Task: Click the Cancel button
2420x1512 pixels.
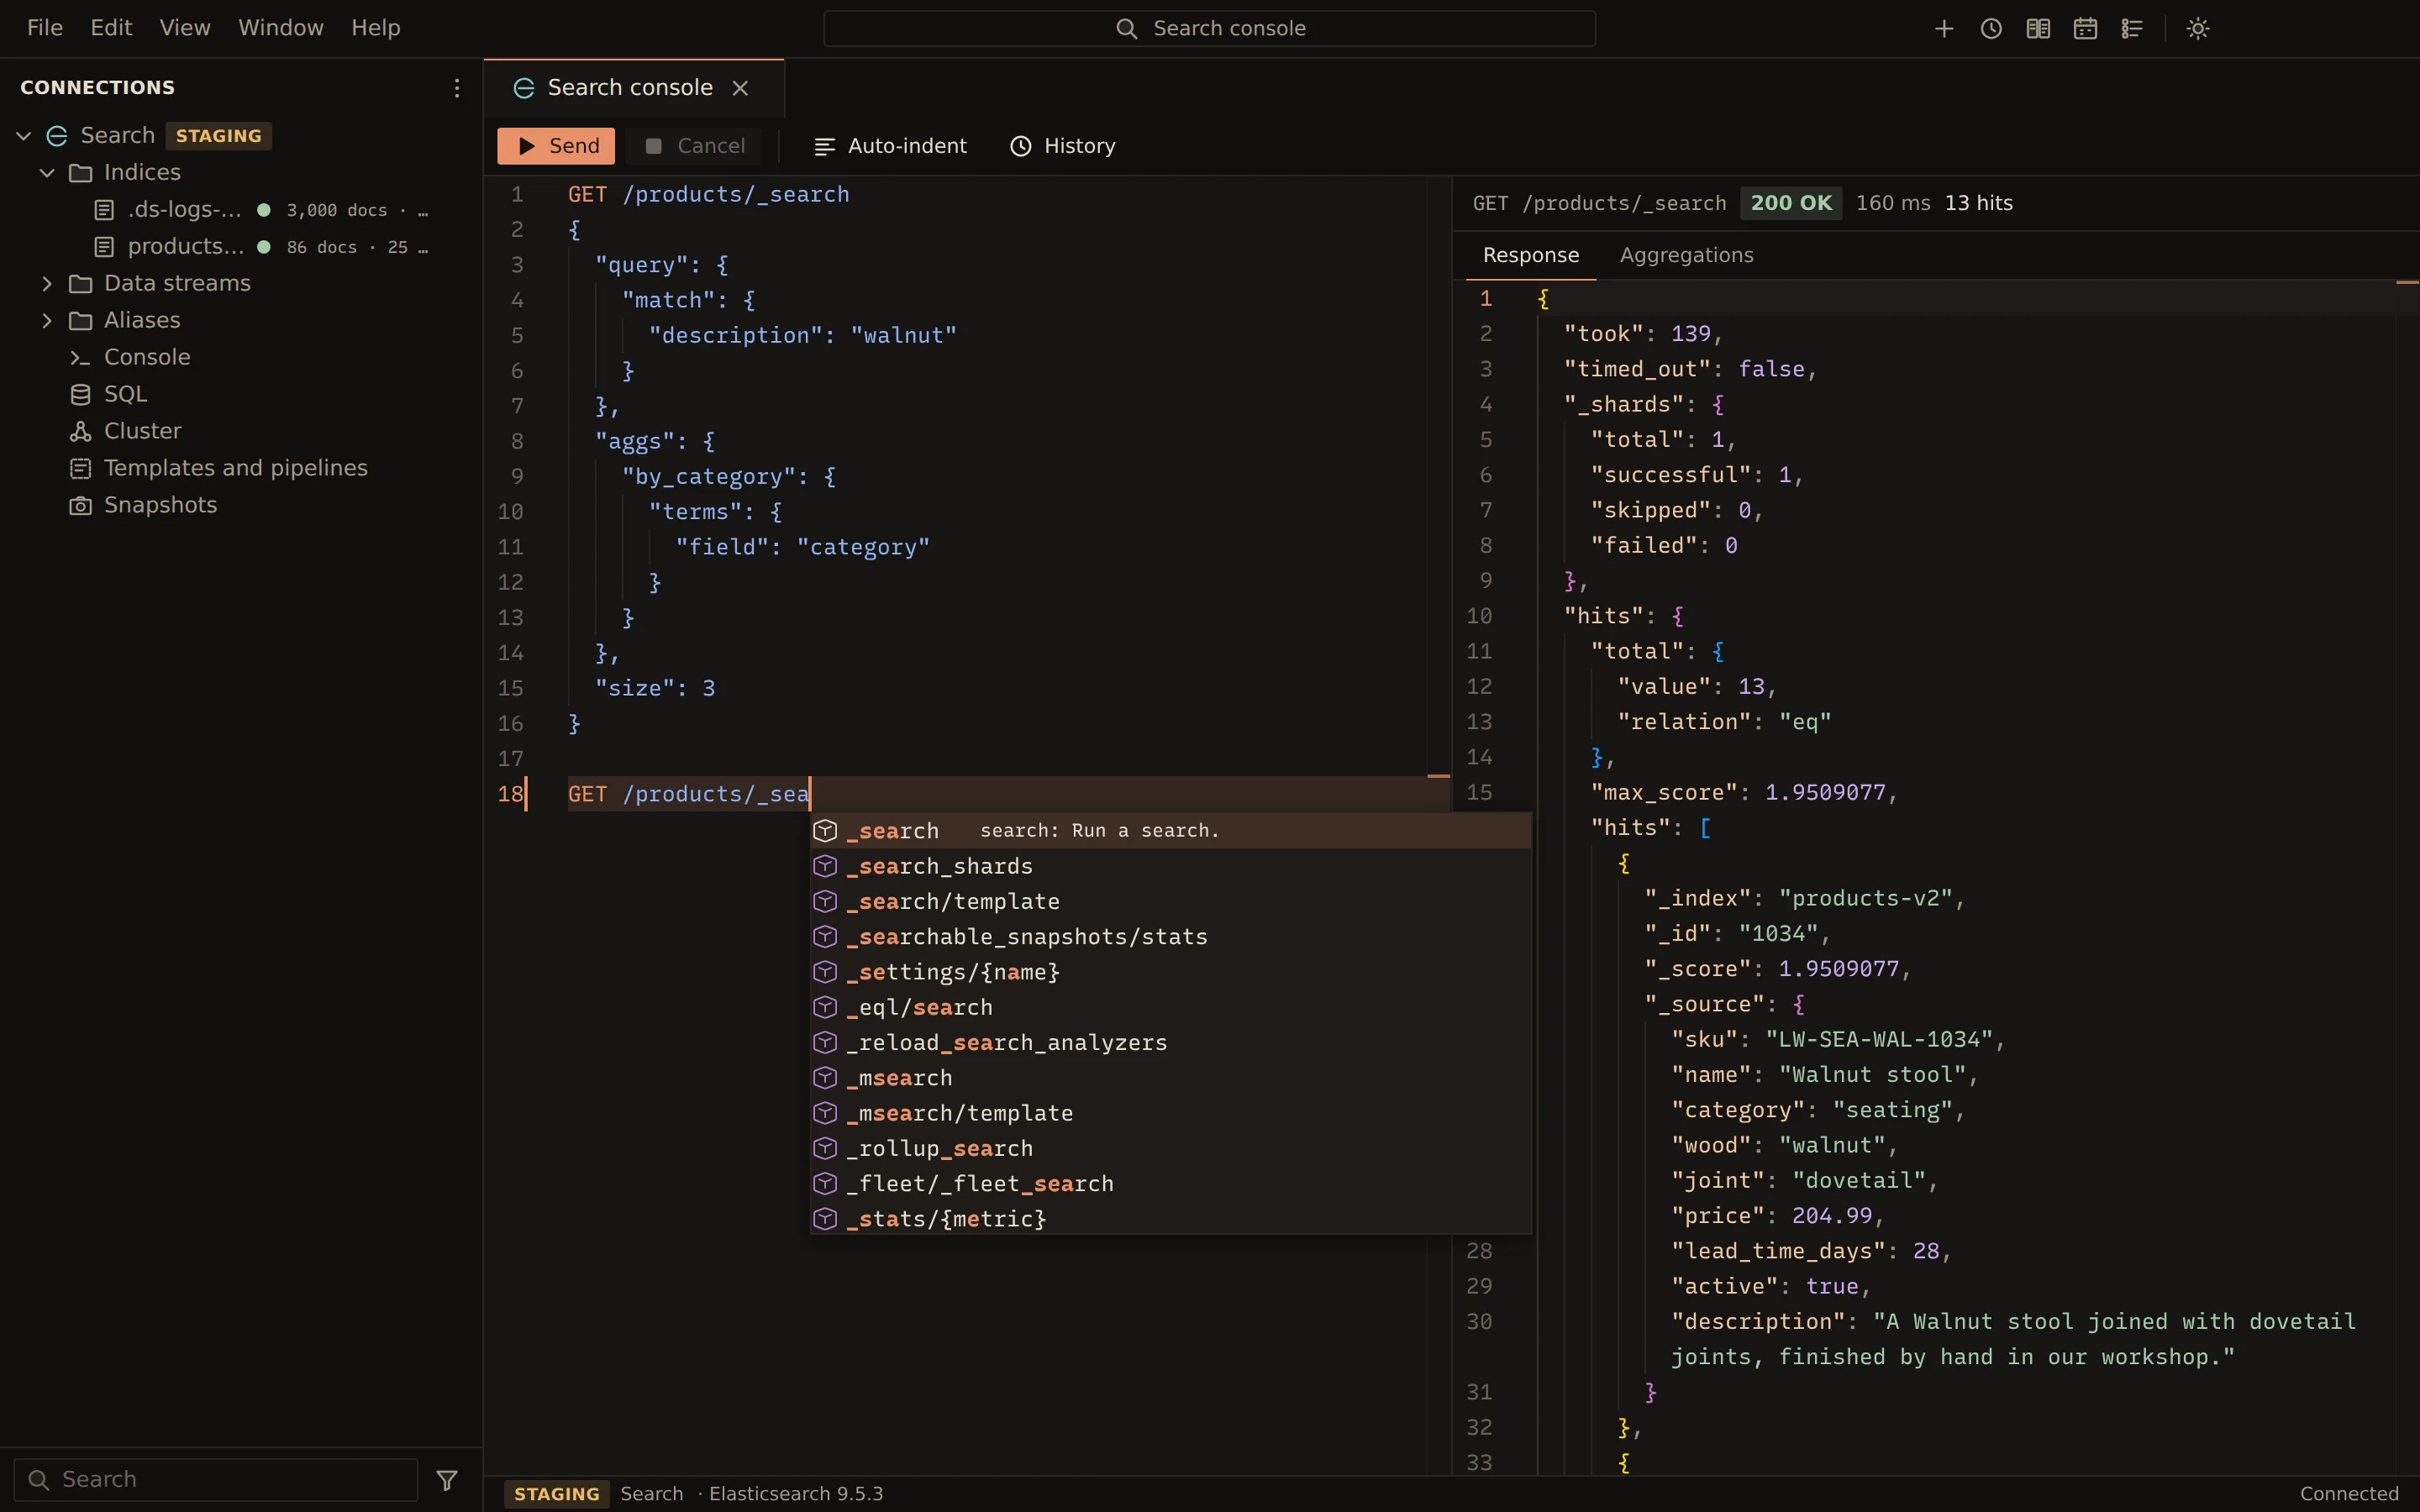Action: click(693, 146)
